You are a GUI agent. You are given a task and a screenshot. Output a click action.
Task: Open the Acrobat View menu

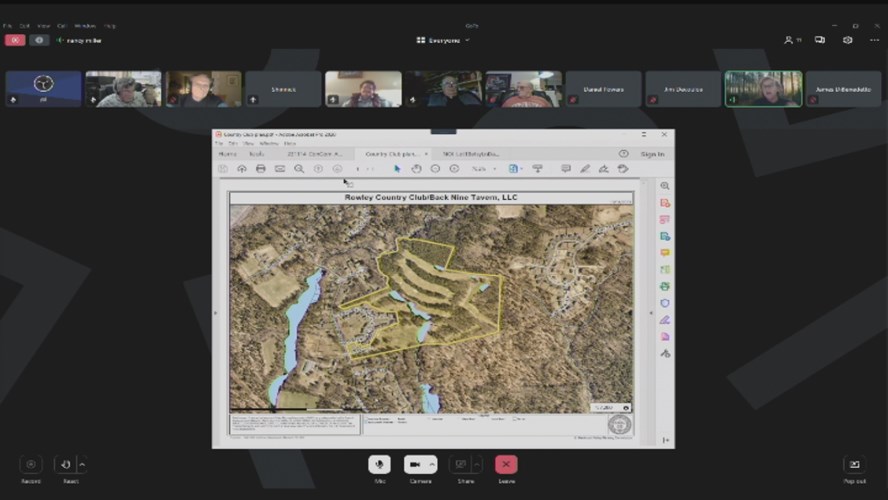[x=249, y=144]
